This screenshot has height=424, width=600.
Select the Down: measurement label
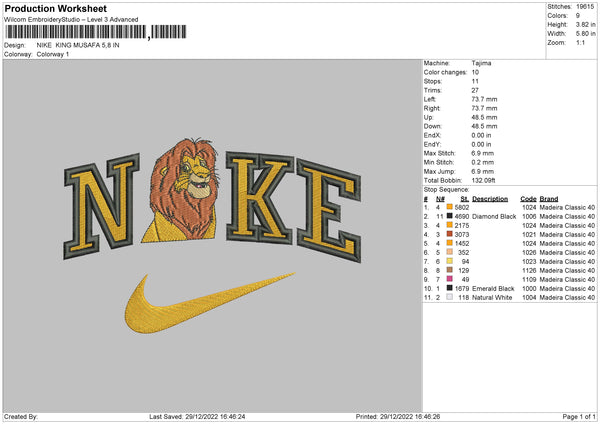pyautogui.click(x=432, y=126)
